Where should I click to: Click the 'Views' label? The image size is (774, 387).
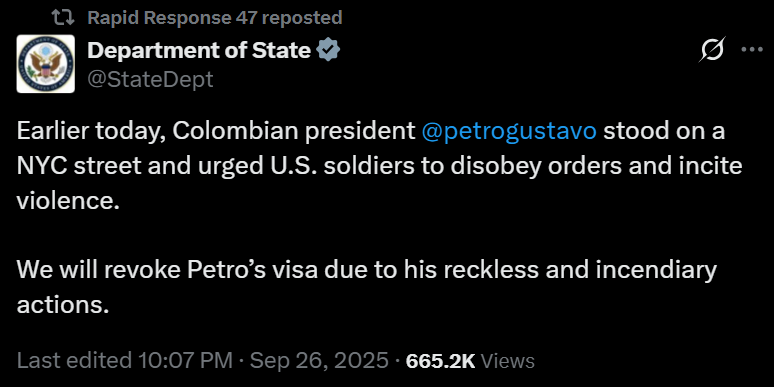(x=507, y=361)
